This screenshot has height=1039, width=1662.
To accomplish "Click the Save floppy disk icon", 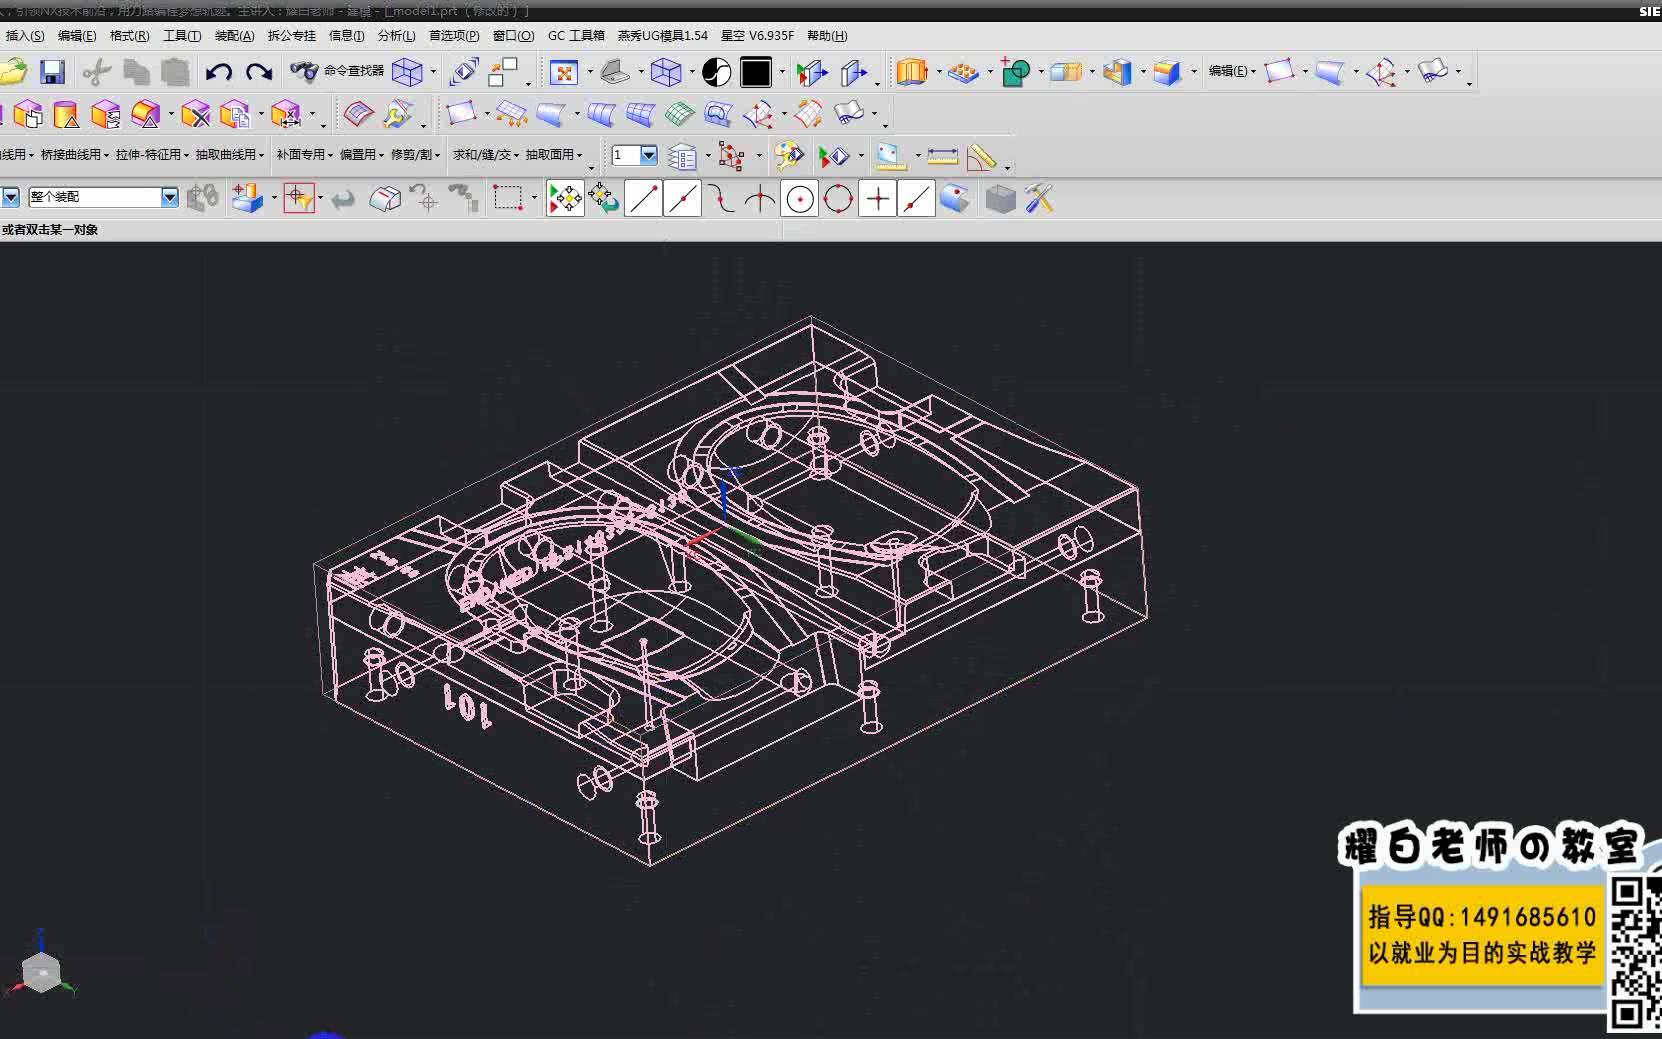I will 52,72.
